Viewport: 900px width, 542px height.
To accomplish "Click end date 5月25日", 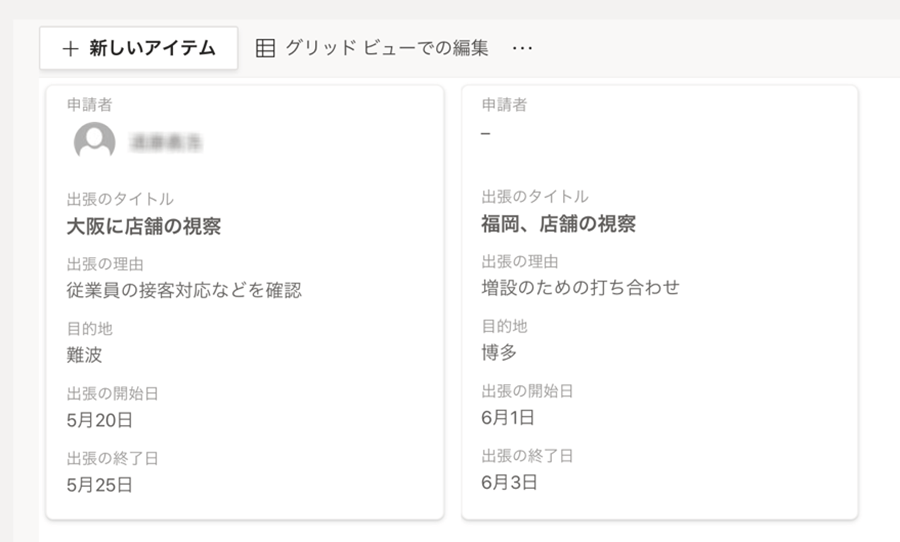I will pos(100,485).
